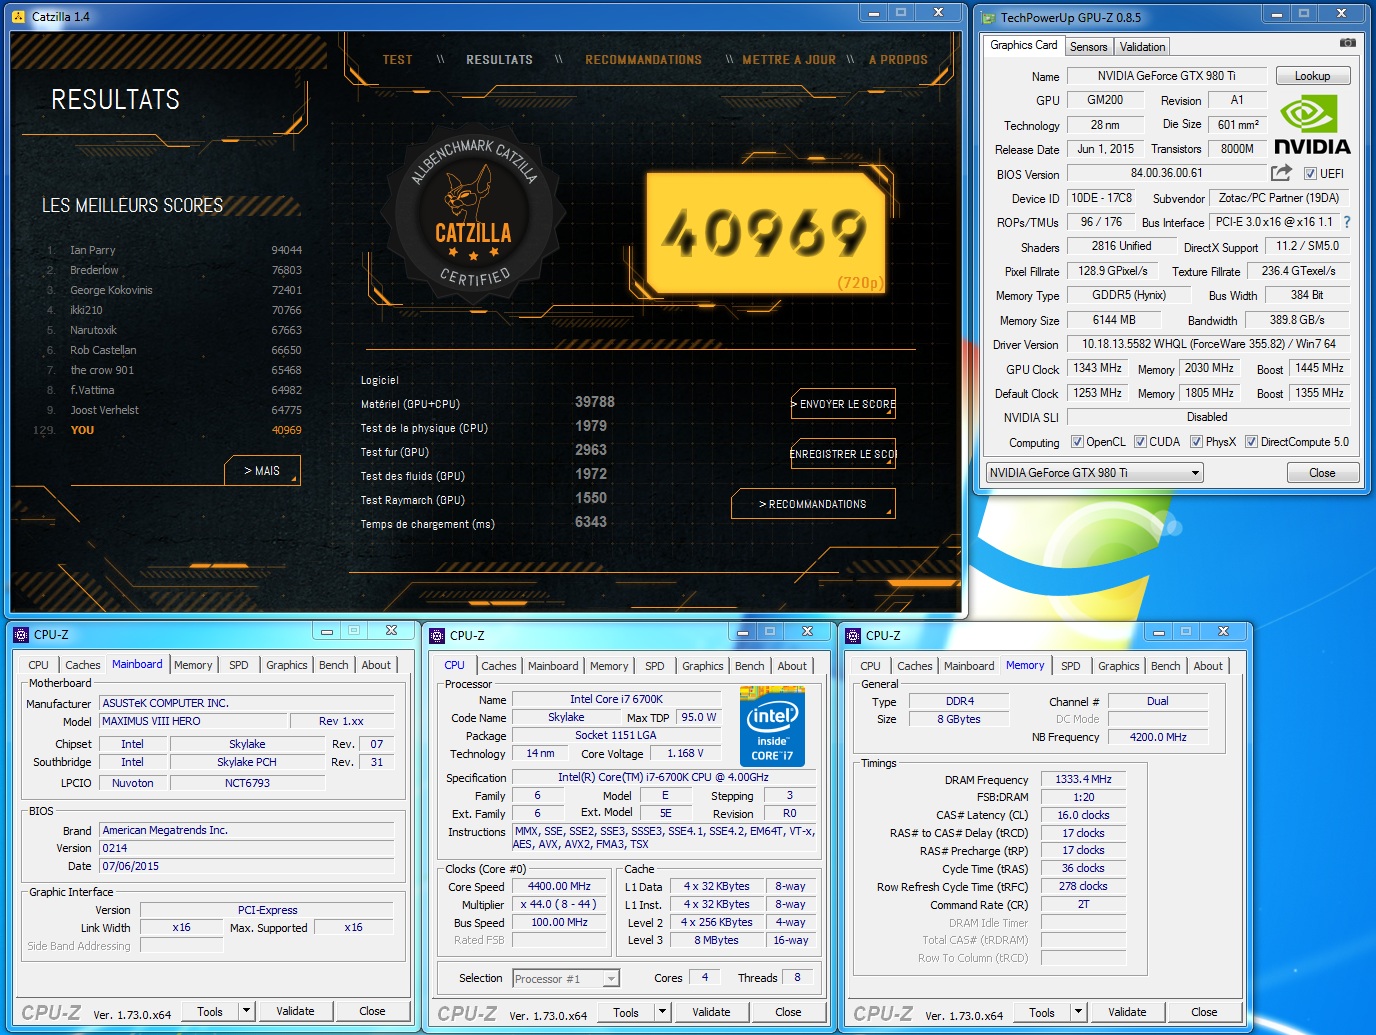1376x1035 pixels.
Task: Click the BIOS share/export icon in GPU-Z
Action: pos(1281,173)
